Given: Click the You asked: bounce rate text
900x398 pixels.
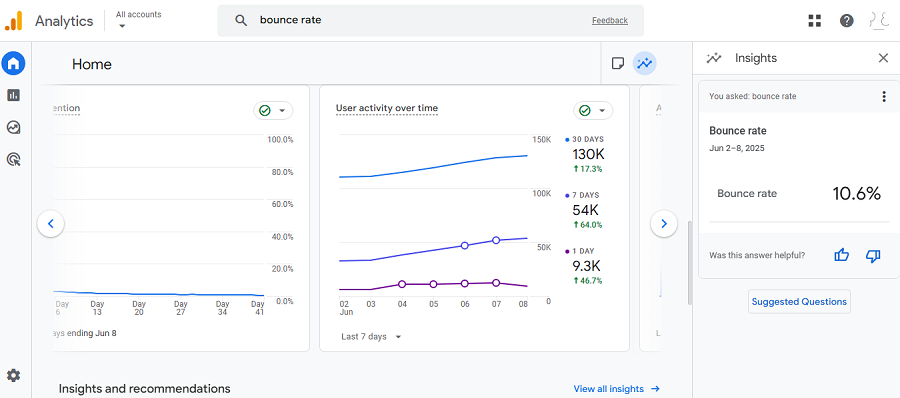Looking at the screenshot, I should tap(752, 96).
